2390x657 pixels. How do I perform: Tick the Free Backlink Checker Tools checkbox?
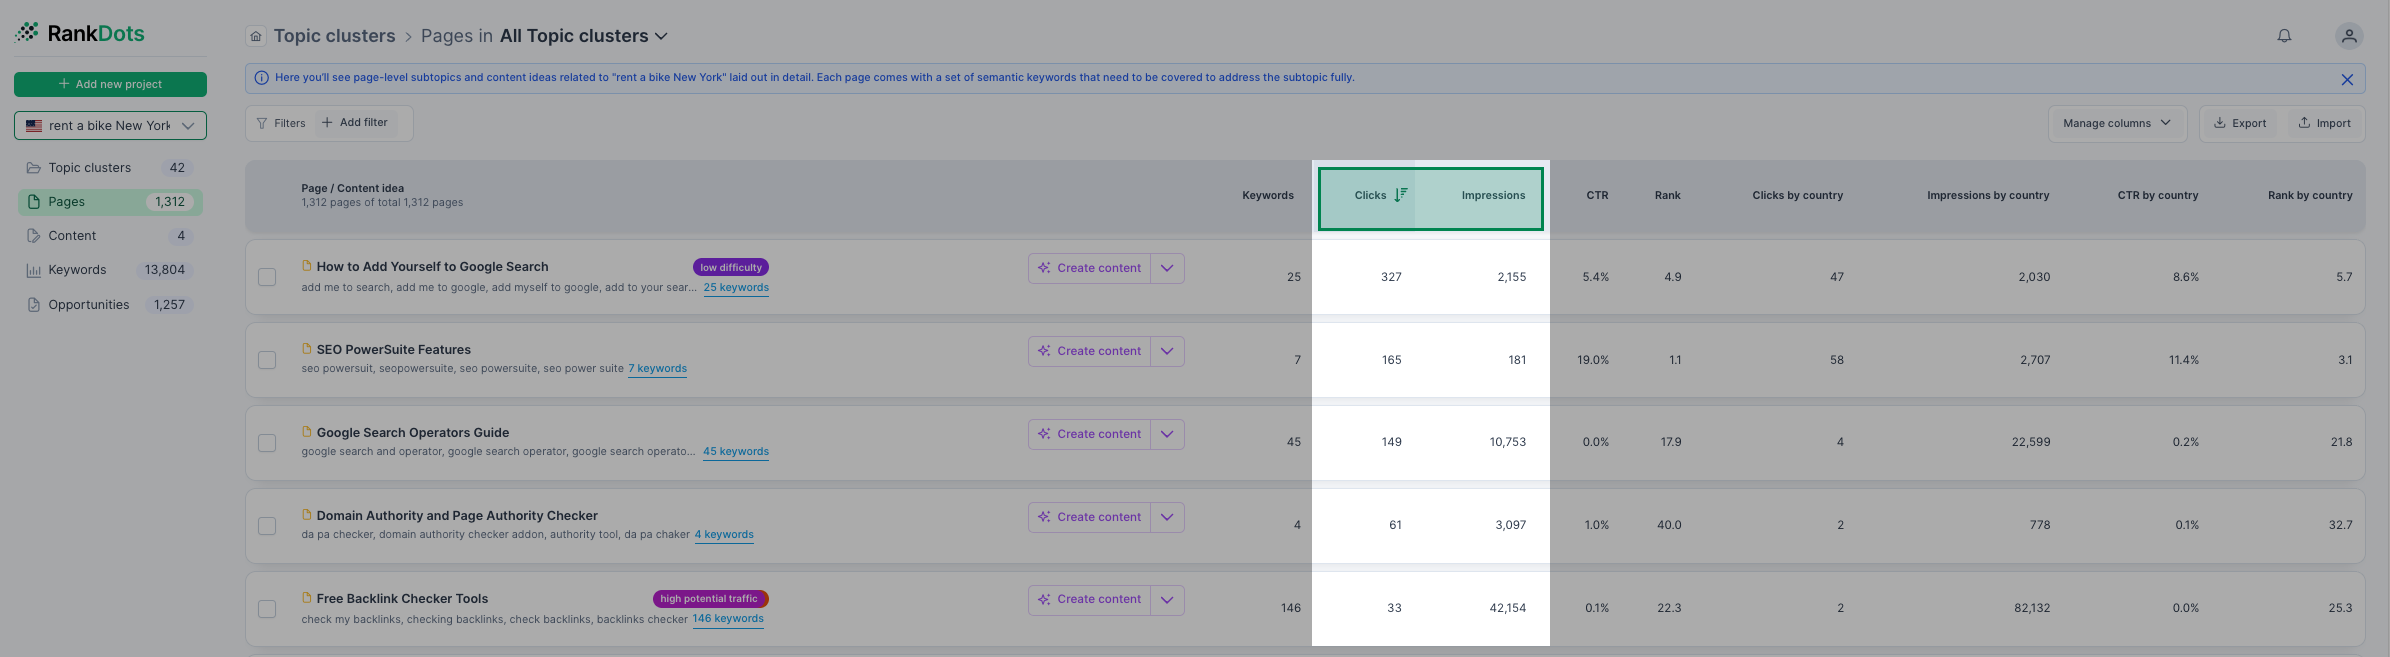267,609
